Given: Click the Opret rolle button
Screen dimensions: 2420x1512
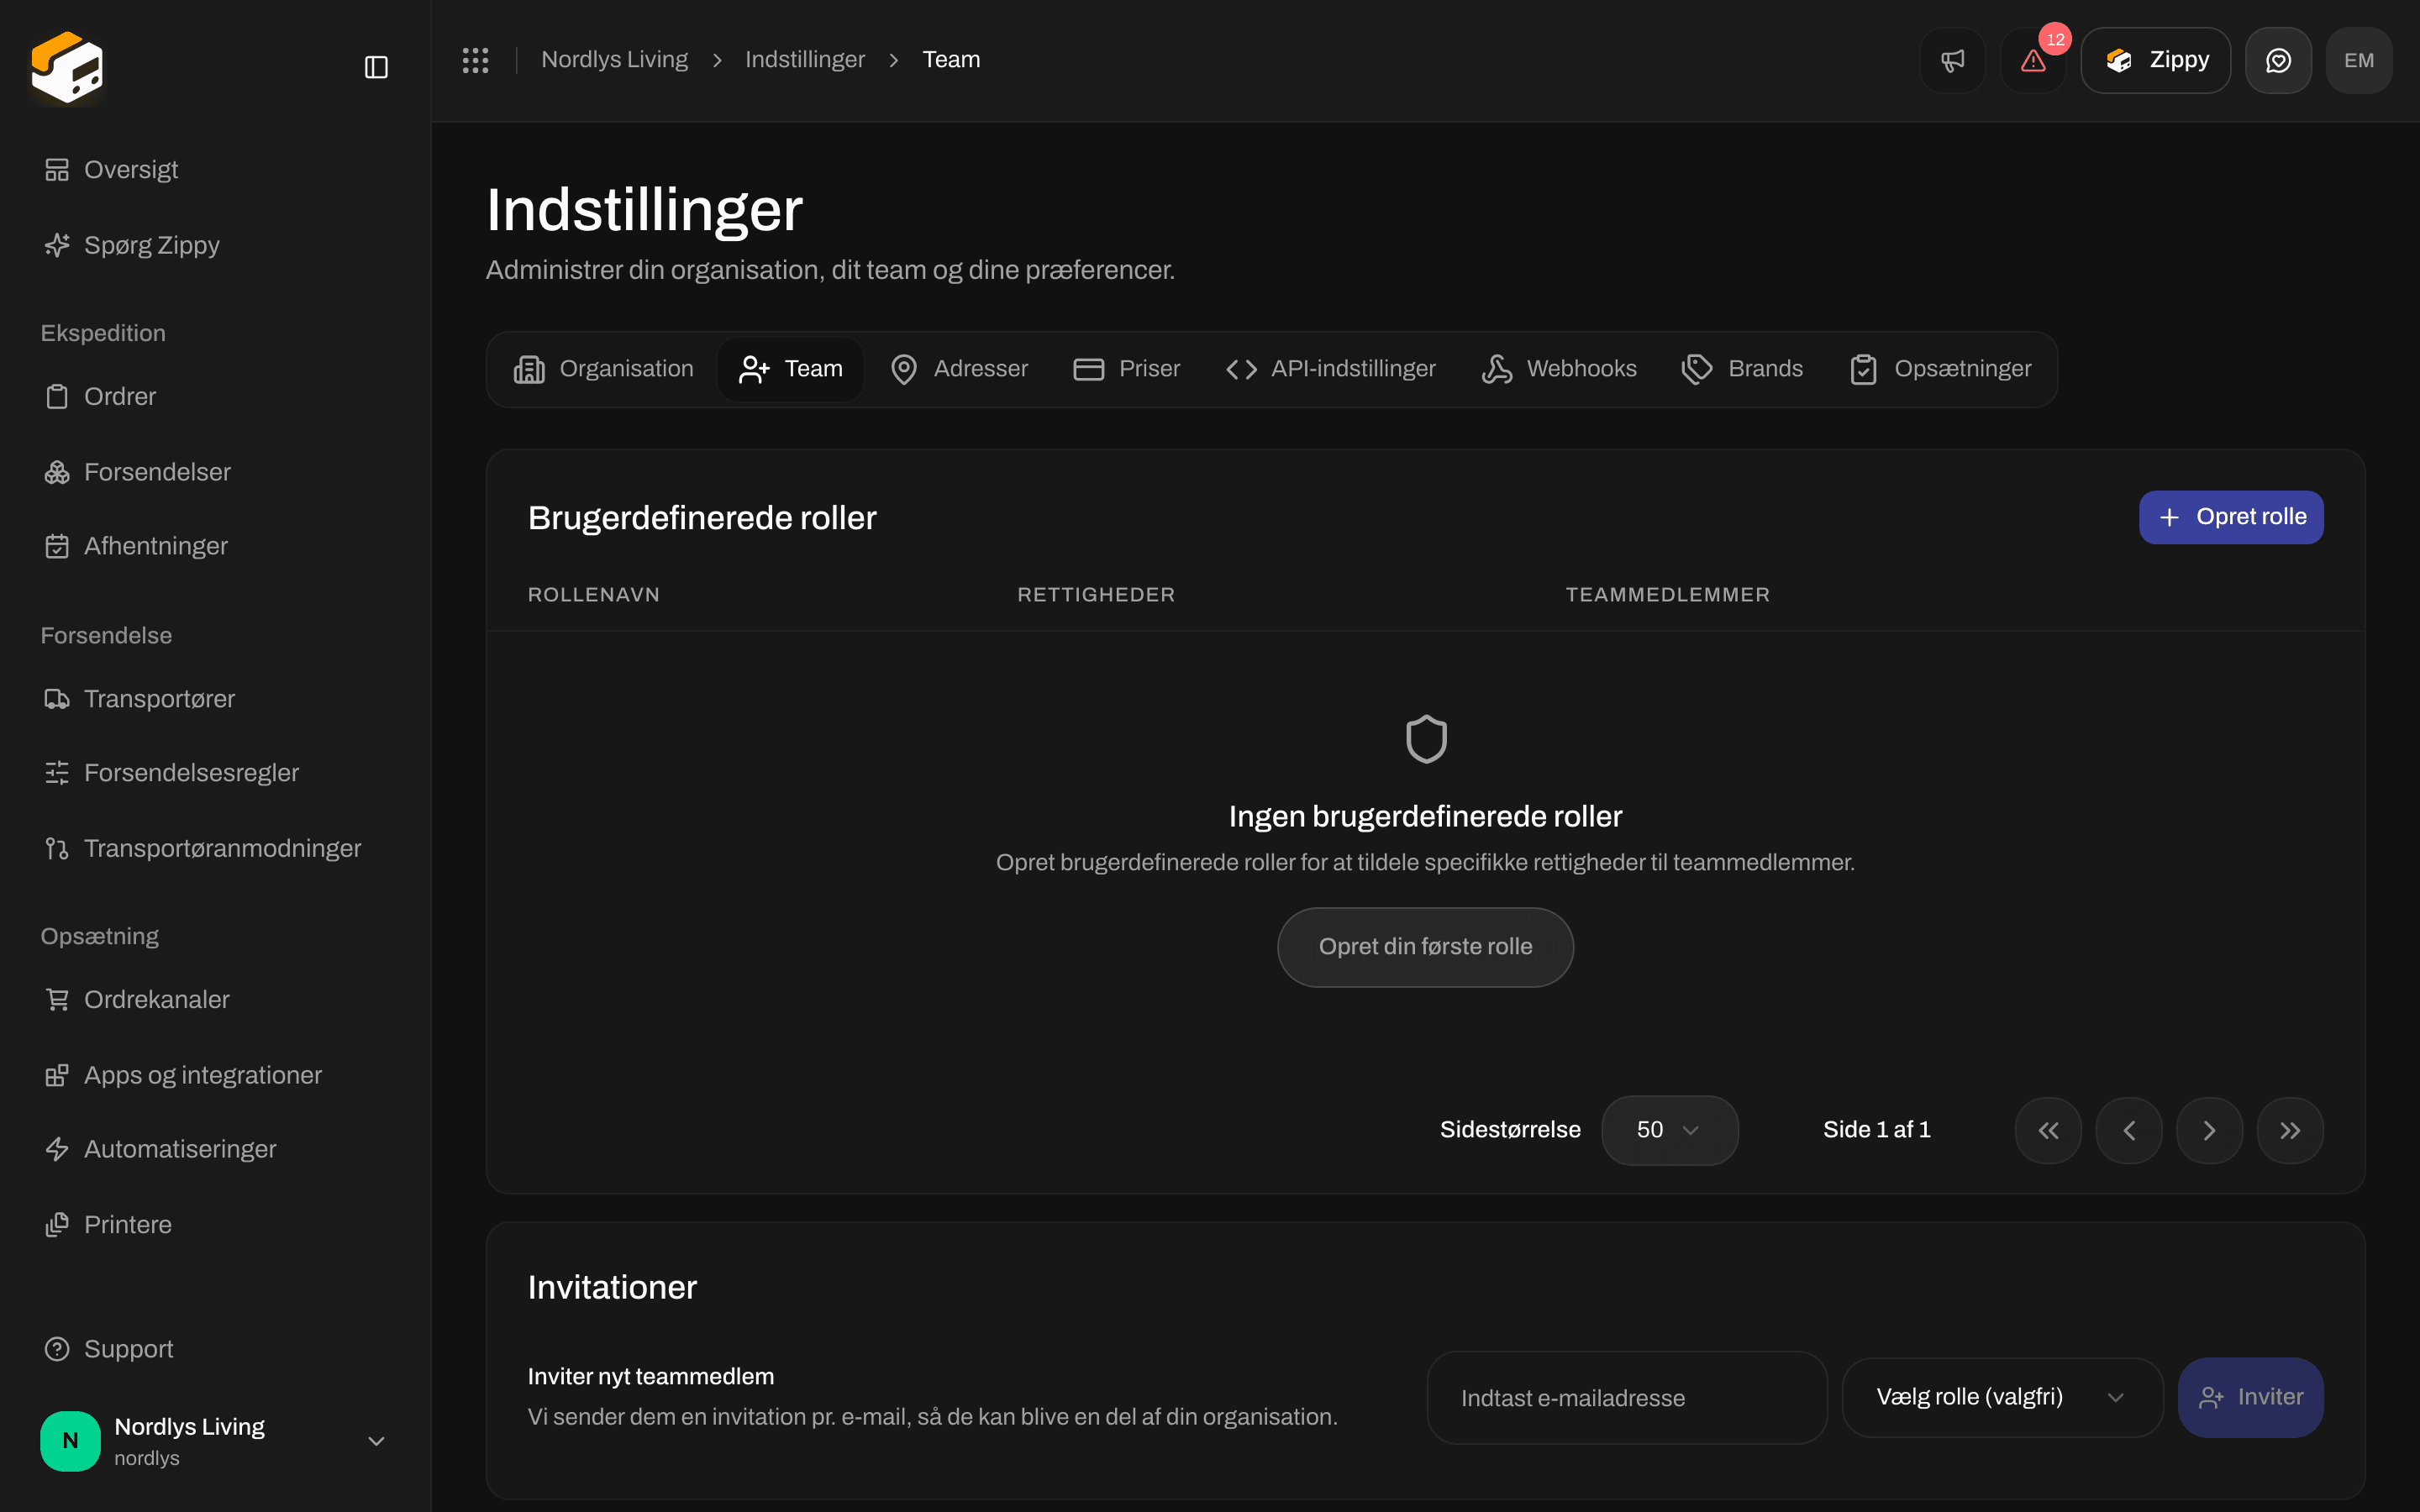Looking at the screenshot, I should 2231,517.
